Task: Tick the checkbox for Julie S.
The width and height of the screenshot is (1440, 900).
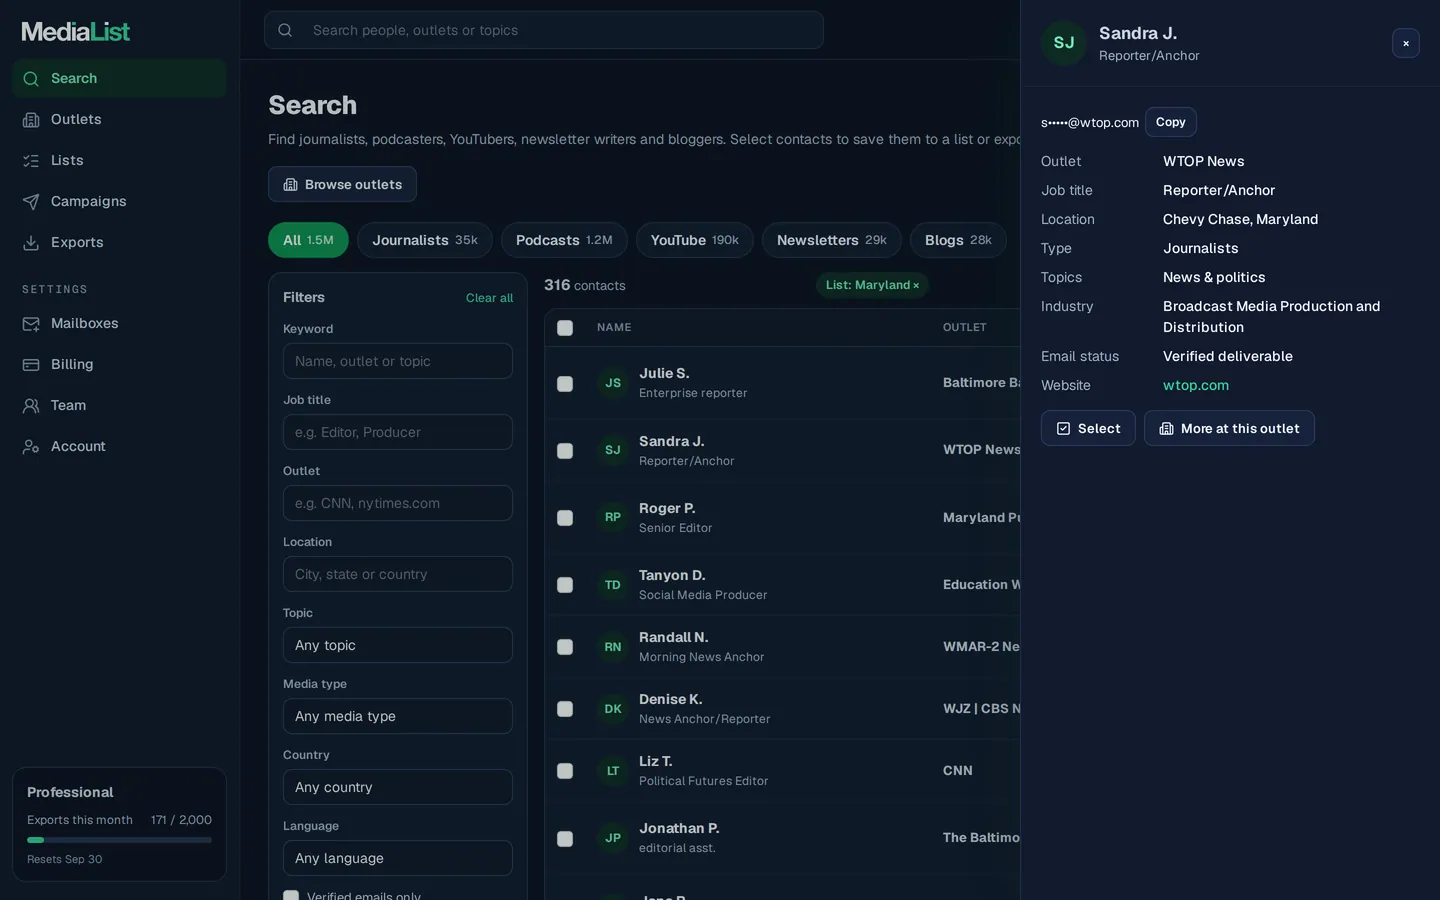Action: point(565,384)
